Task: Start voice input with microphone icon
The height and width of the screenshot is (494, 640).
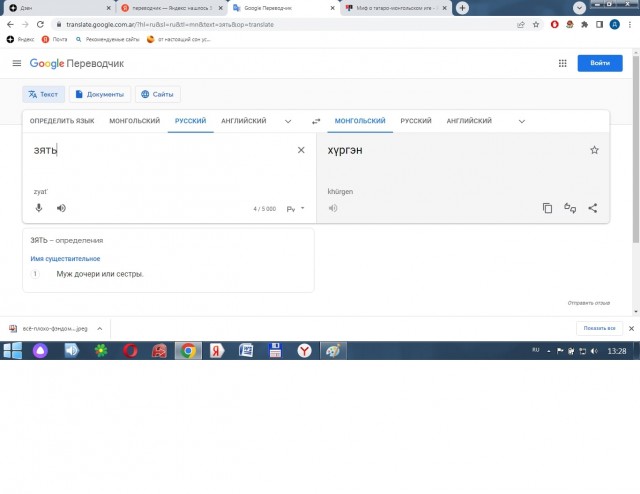Action: pos(39,208)
